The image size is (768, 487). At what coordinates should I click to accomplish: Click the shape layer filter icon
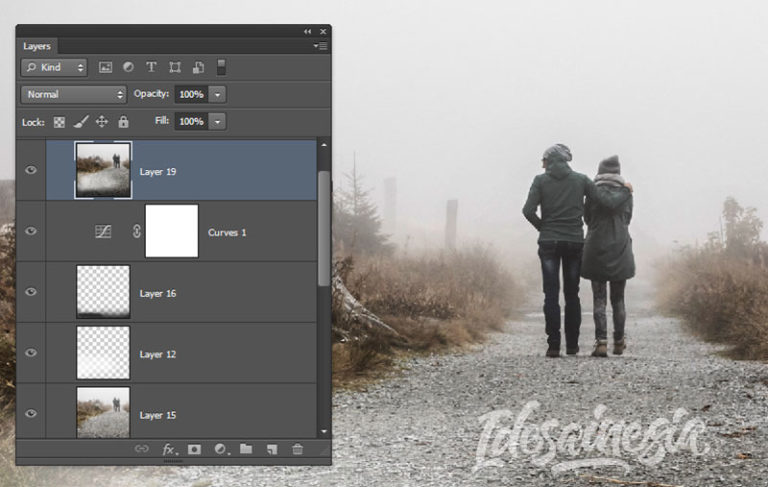(175, 67)
